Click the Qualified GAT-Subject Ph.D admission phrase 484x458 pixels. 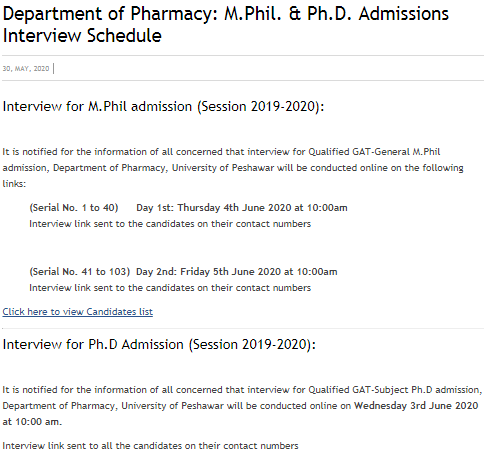(x=394, y=390)
